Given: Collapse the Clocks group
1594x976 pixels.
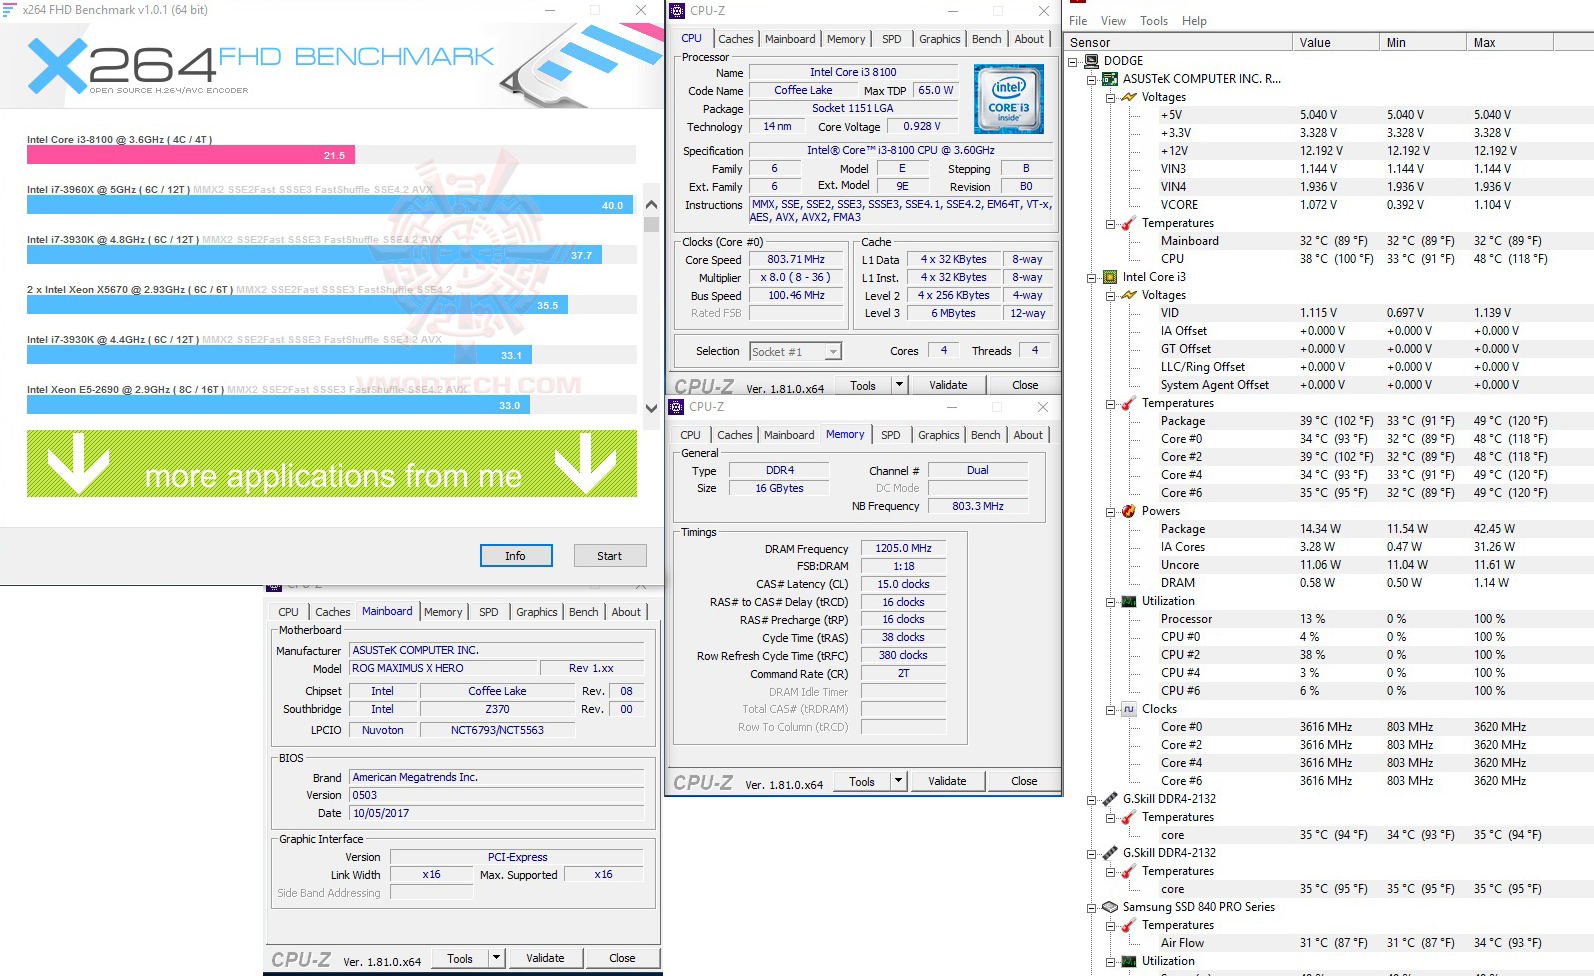Looking at the screenshot, I should click(x=1110, y=709).
